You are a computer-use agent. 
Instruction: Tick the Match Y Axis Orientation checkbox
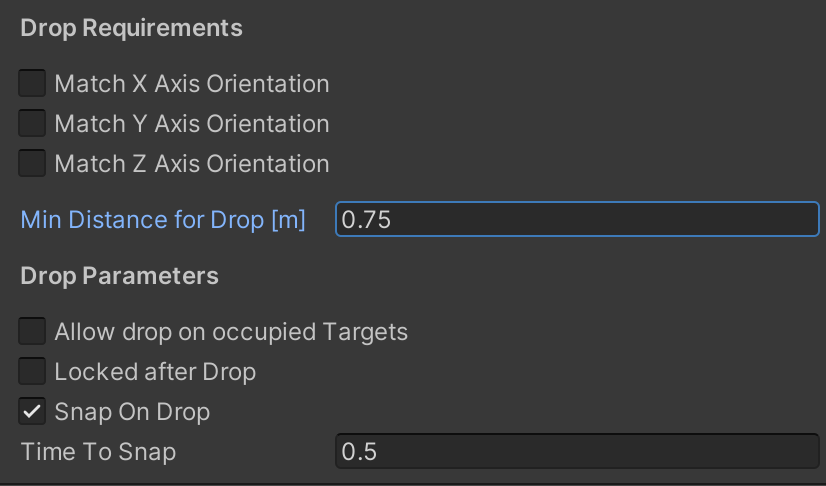point(33,123)
